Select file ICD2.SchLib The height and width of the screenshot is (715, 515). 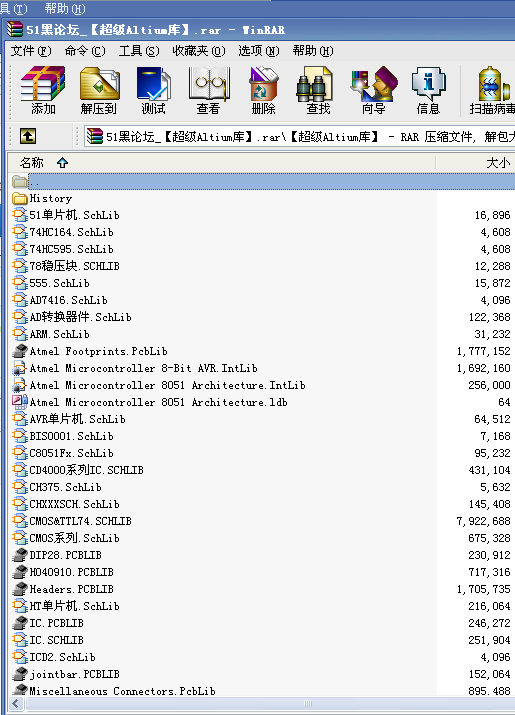click(62, 657)
